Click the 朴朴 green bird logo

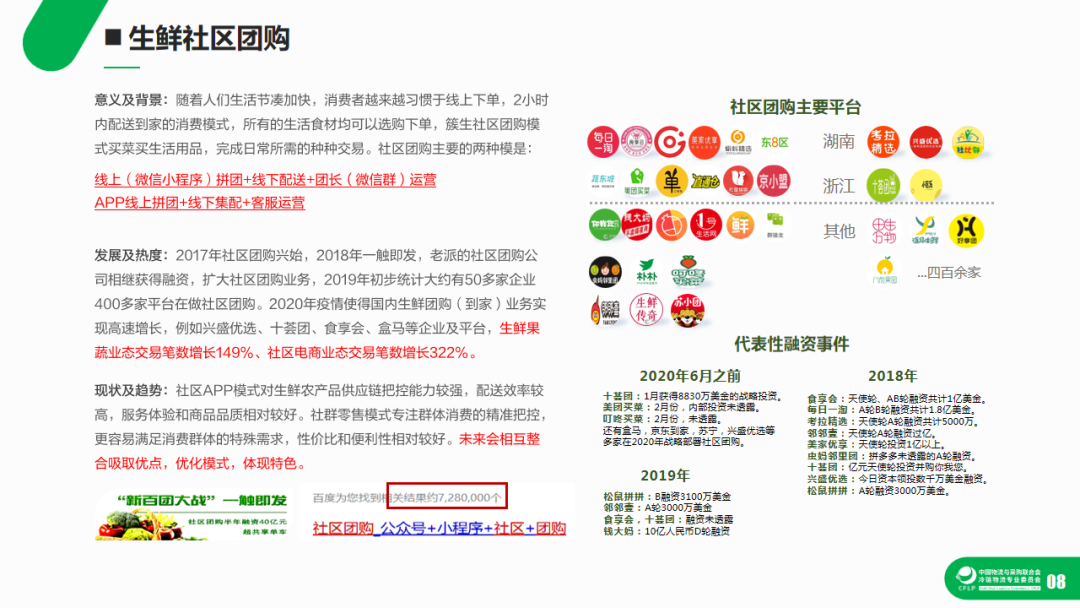pyautogui.click(x=646, y=271)
